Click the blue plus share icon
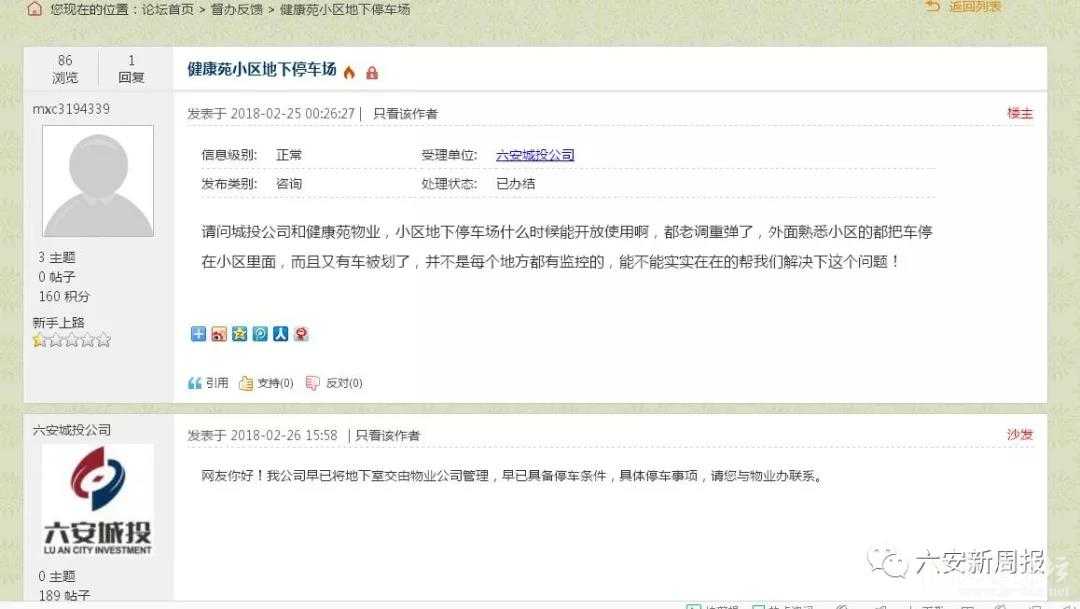The image size is (1080, 609). click(x=198, y=334)
